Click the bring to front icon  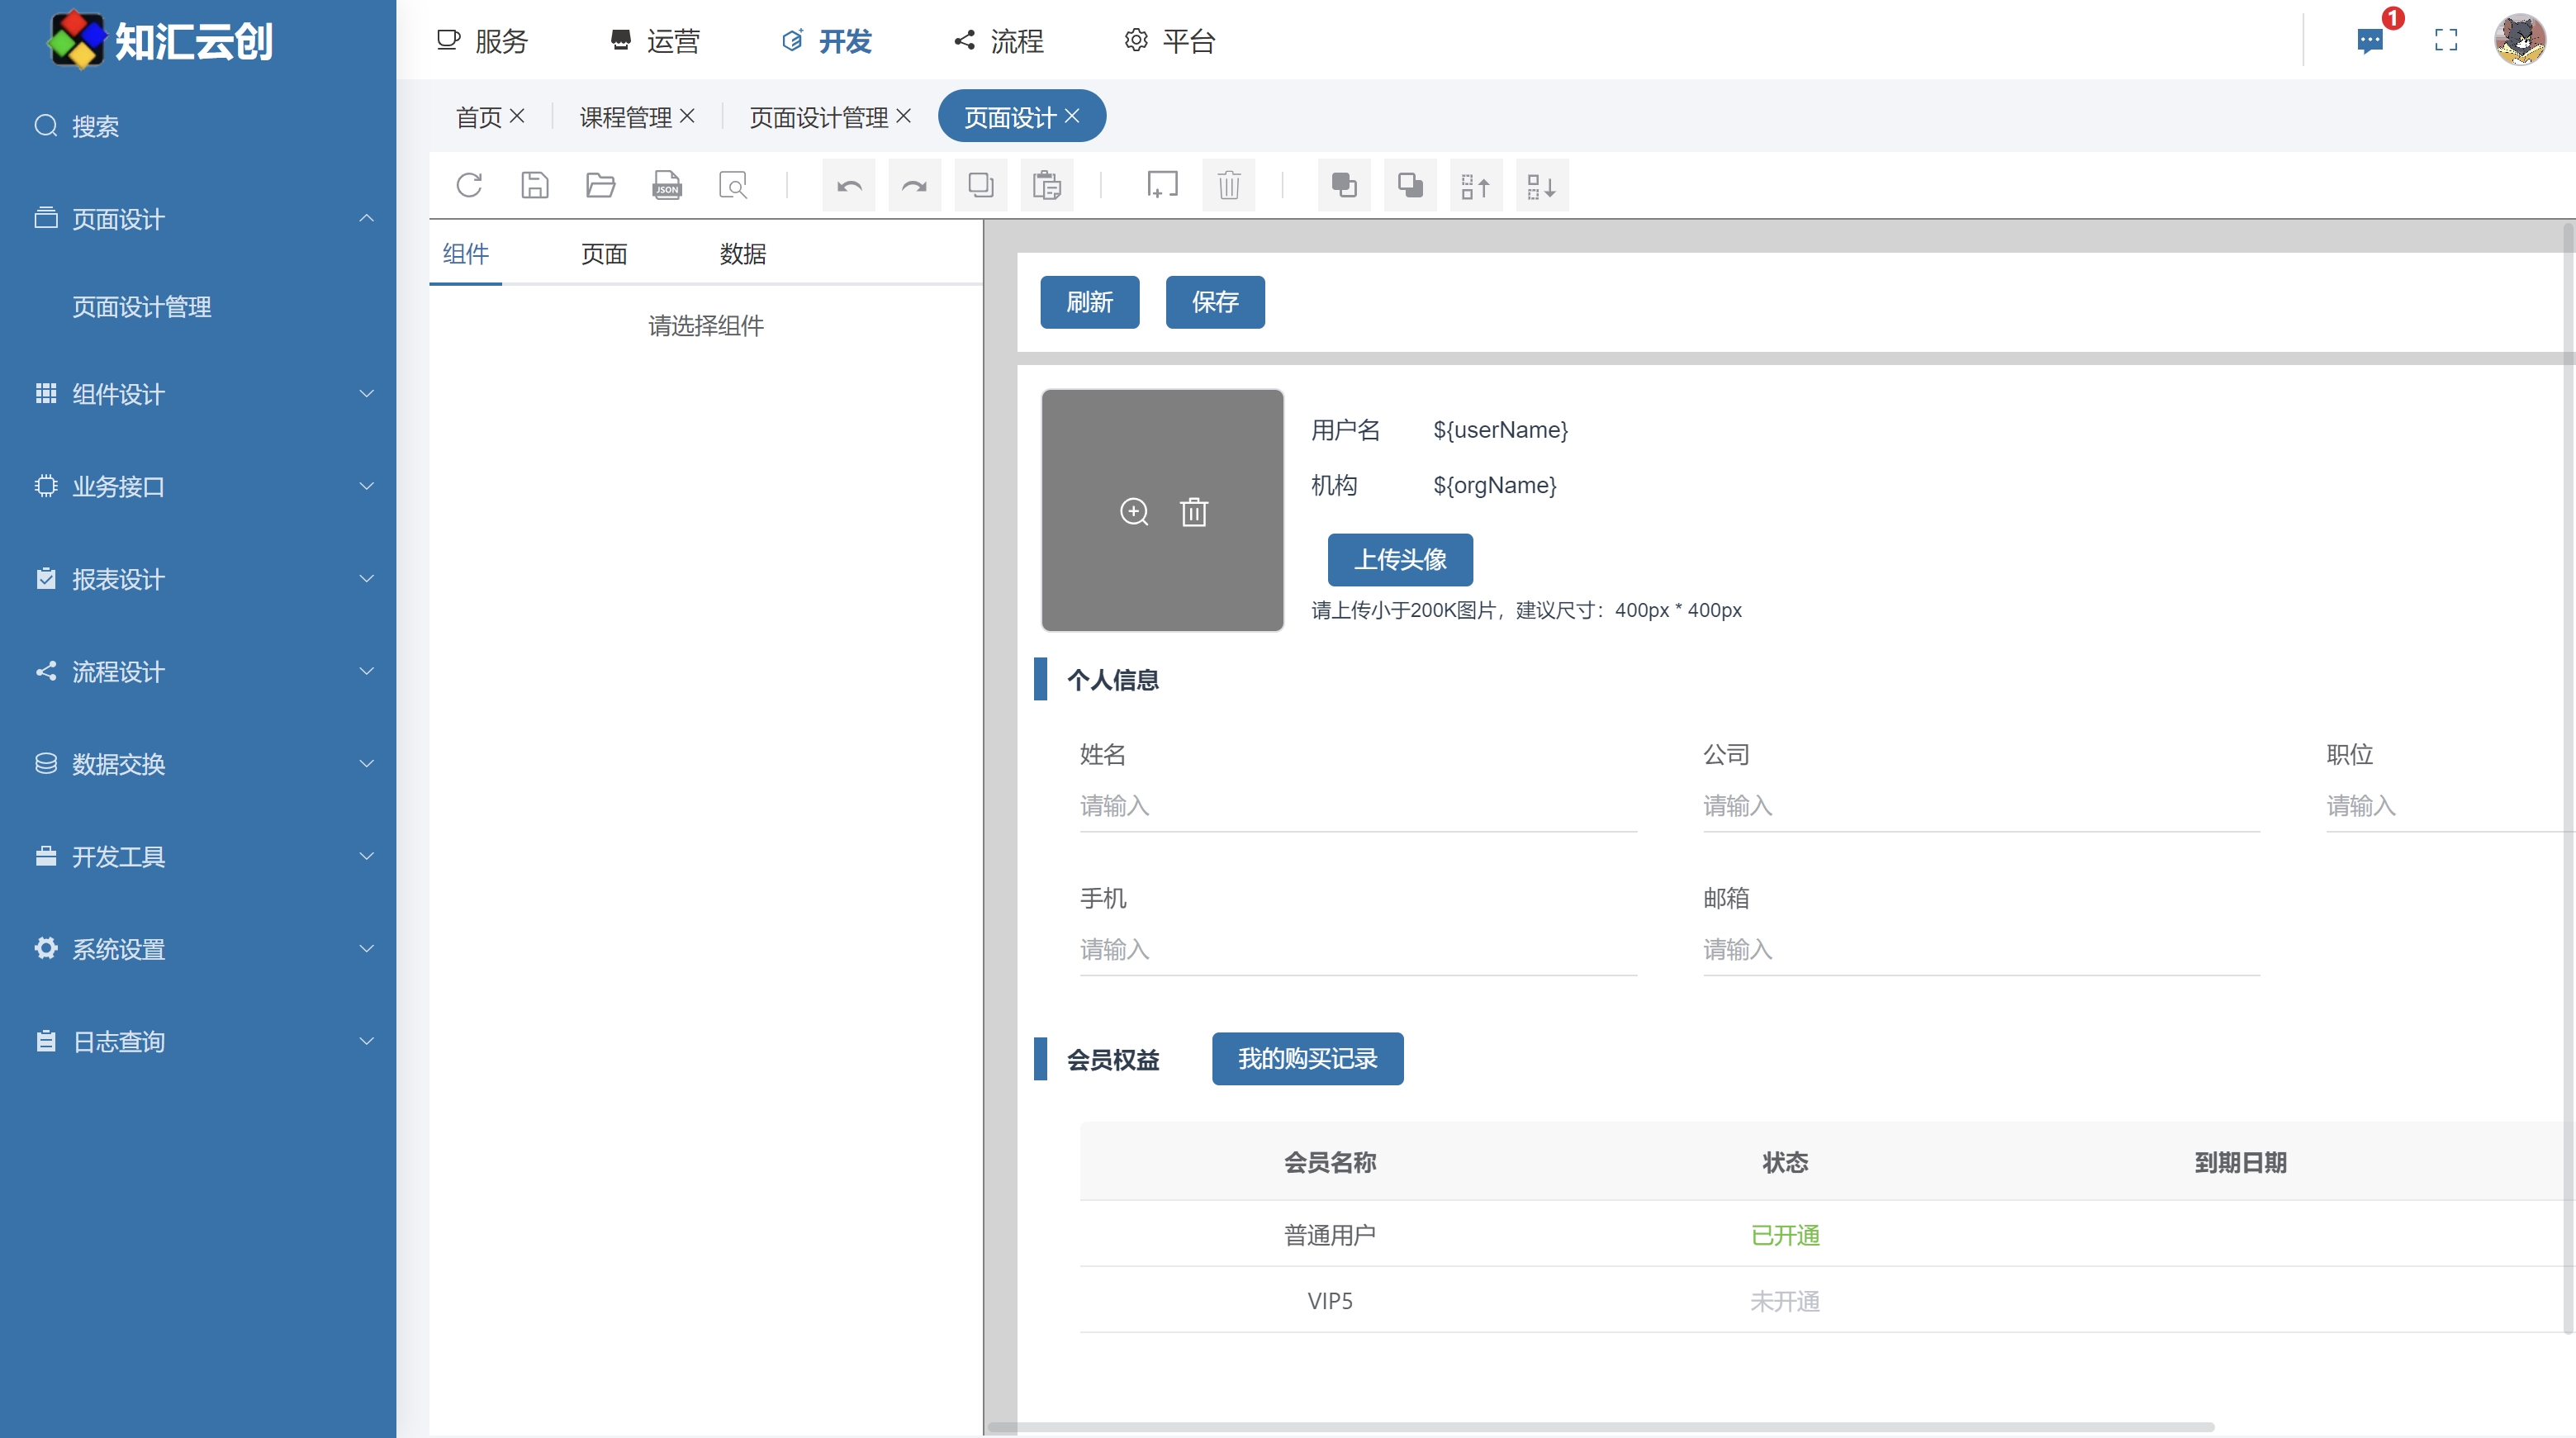(1344, 185)
